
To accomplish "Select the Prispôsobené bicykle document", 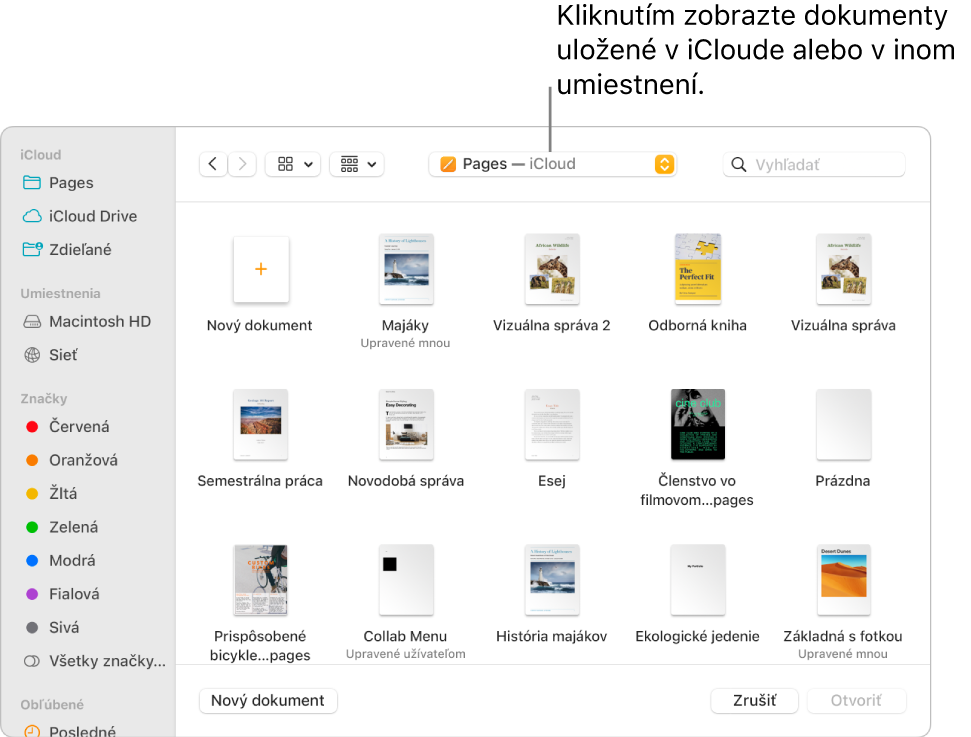I will (261, 580).
